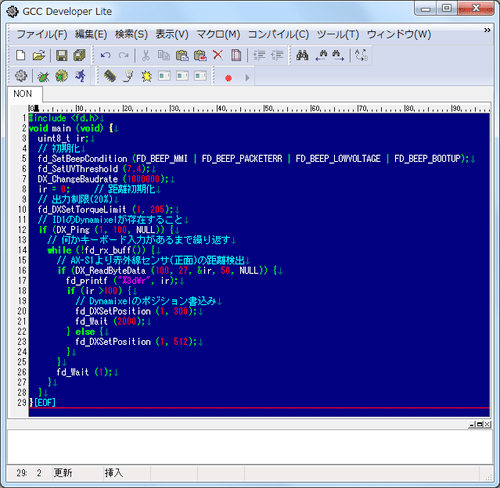The image size is (500, 488).
Task: Play the recorded macro
Action: pos(247,78)
